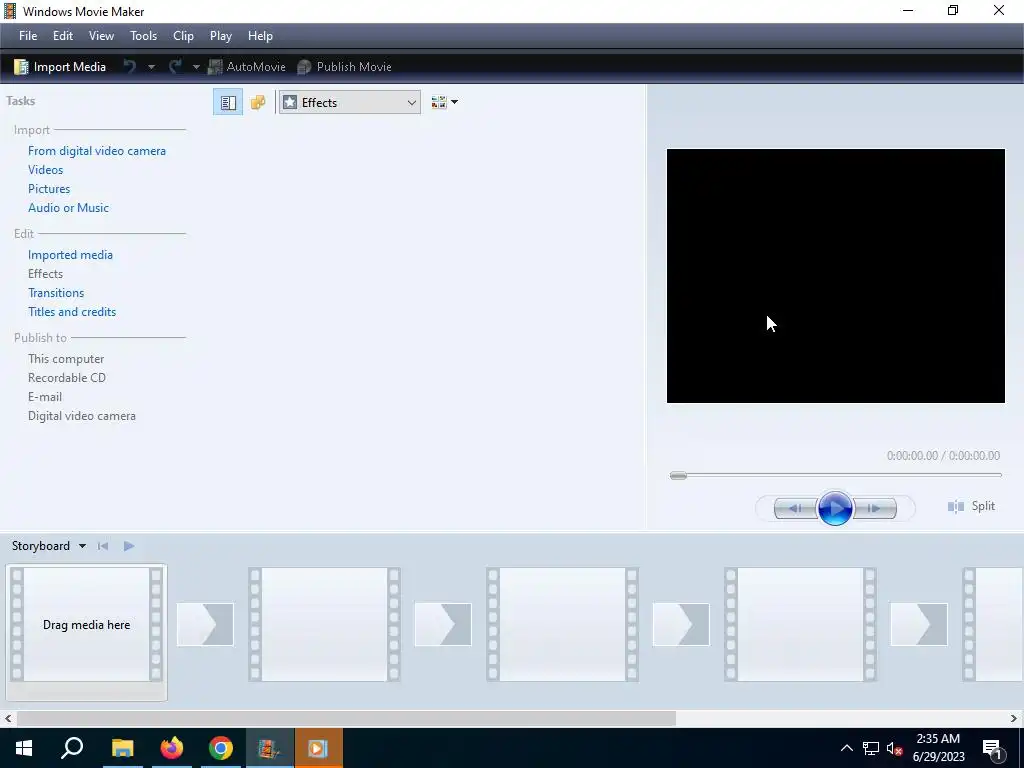Open the notification center icon

click(x=993, y=749)
